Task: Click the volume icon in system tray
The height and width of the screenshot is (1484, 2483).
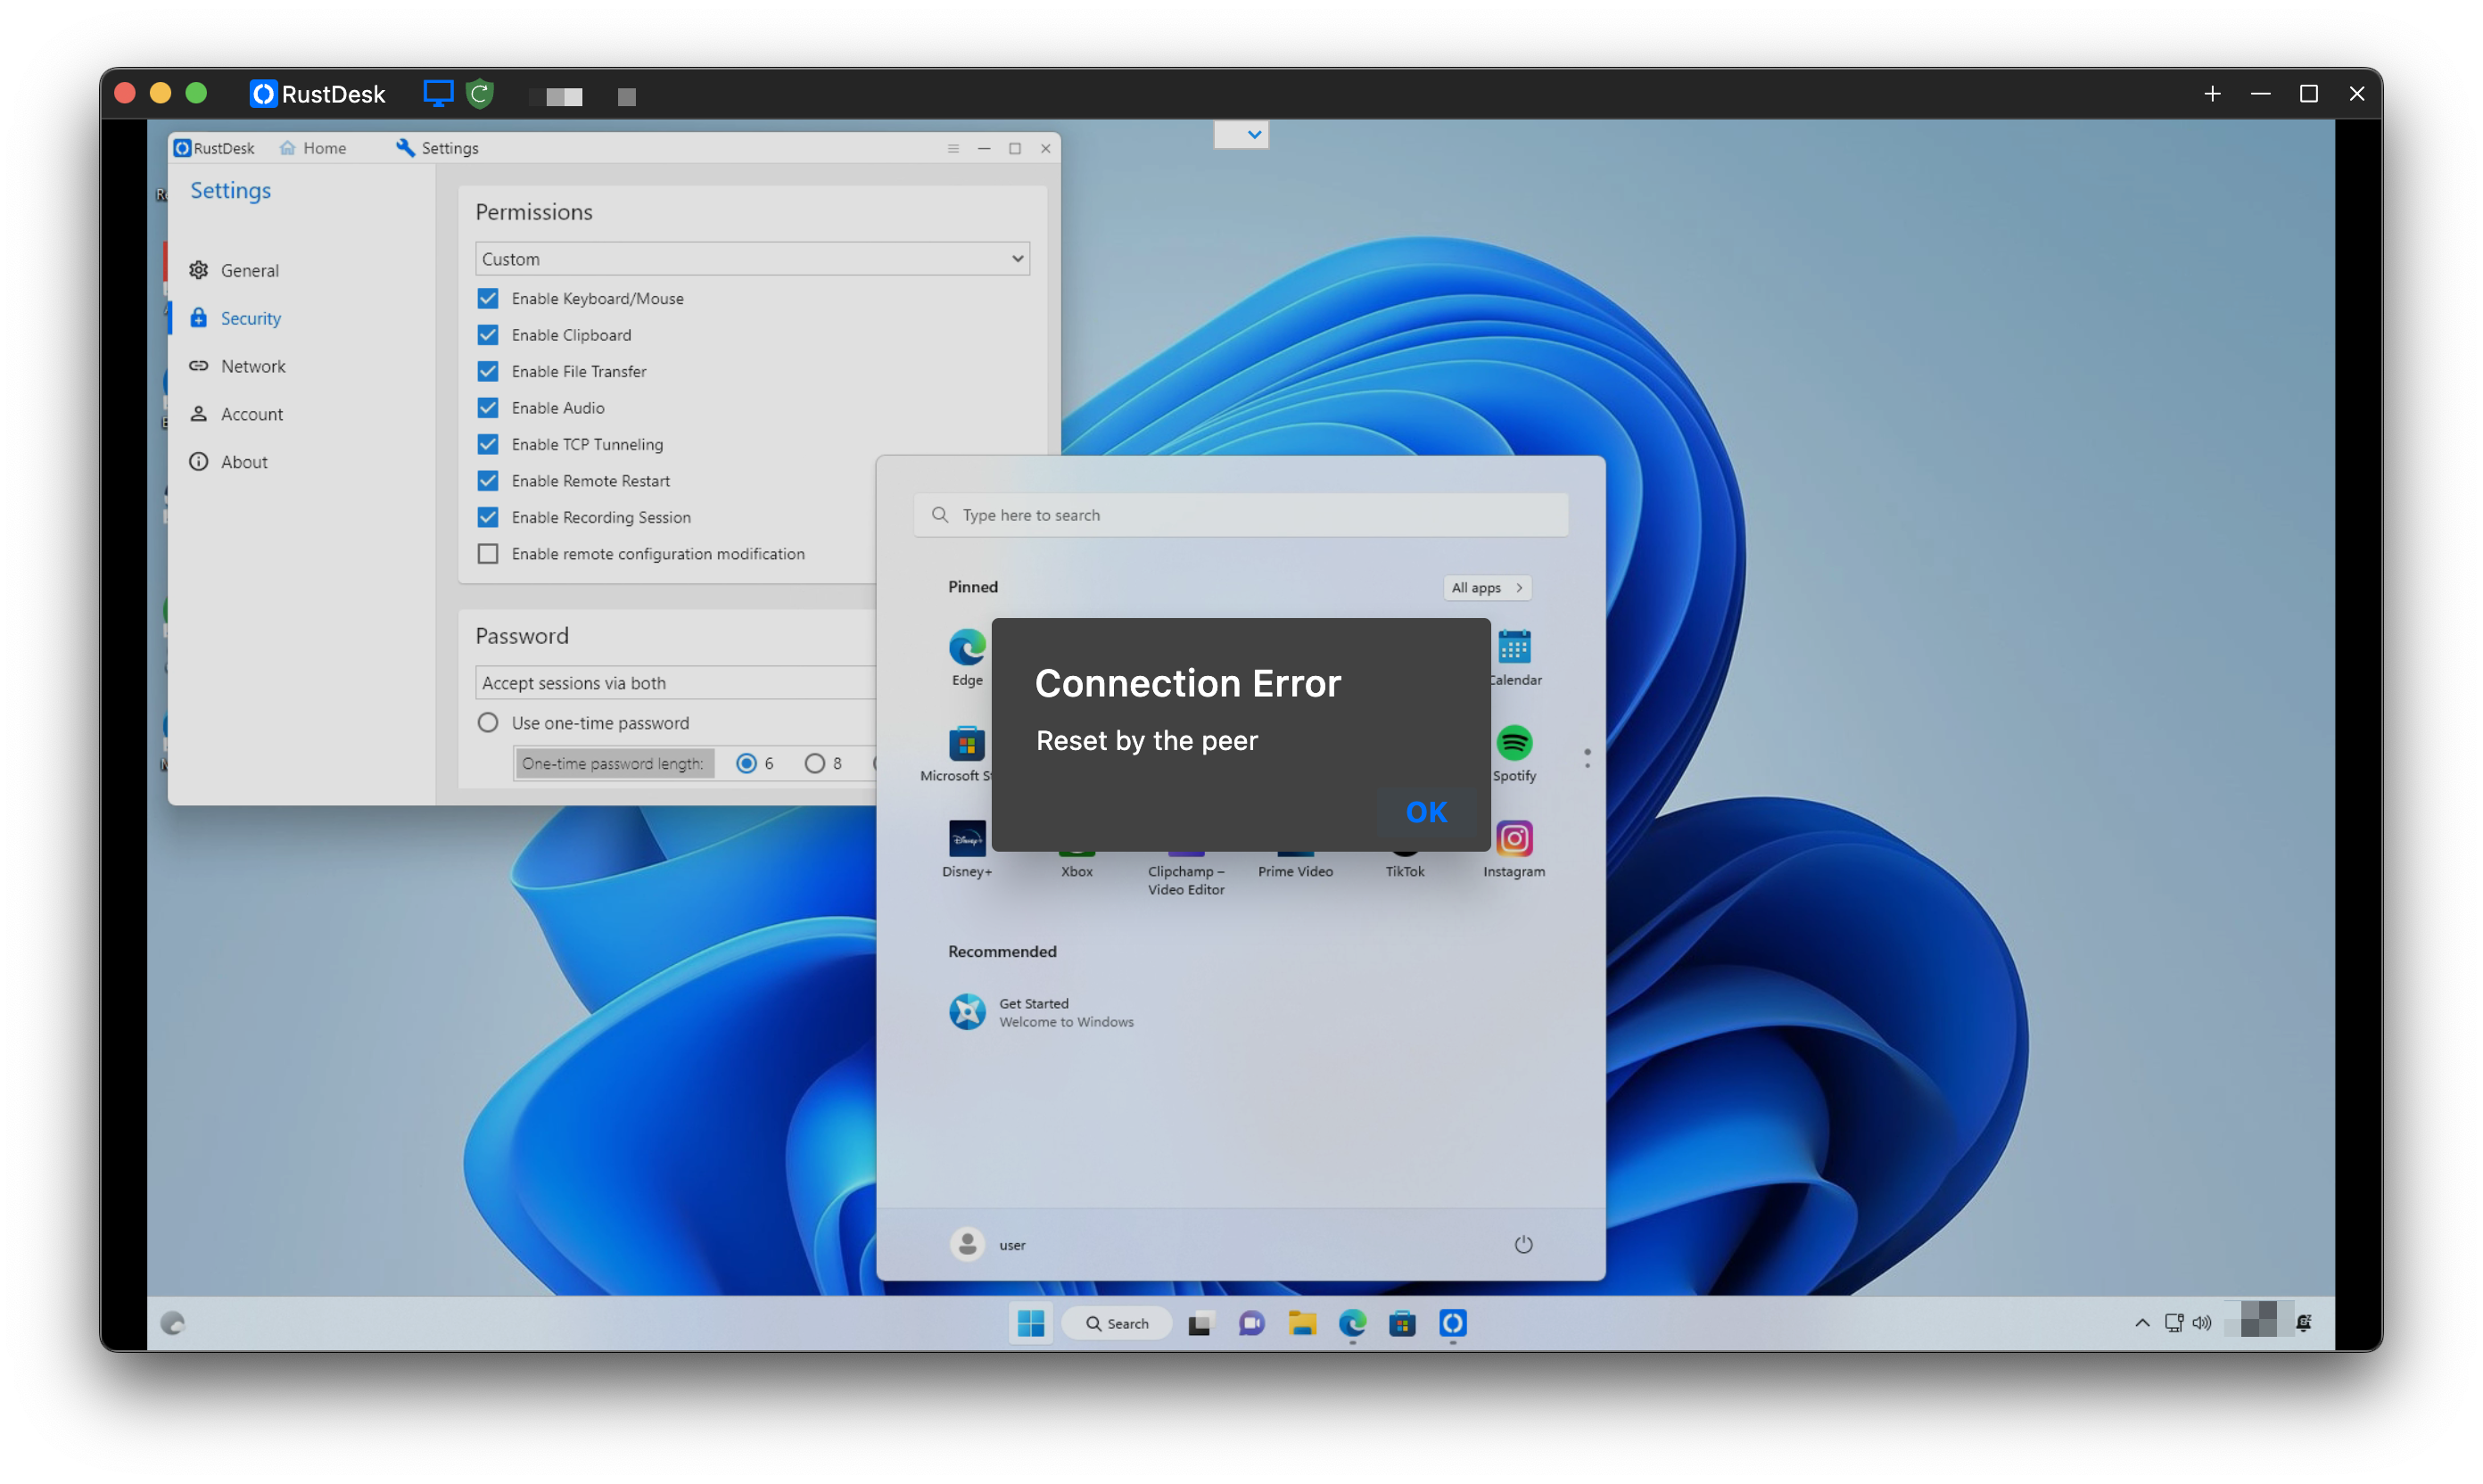Action: pyautogui.click(x=2202, y=1323)
